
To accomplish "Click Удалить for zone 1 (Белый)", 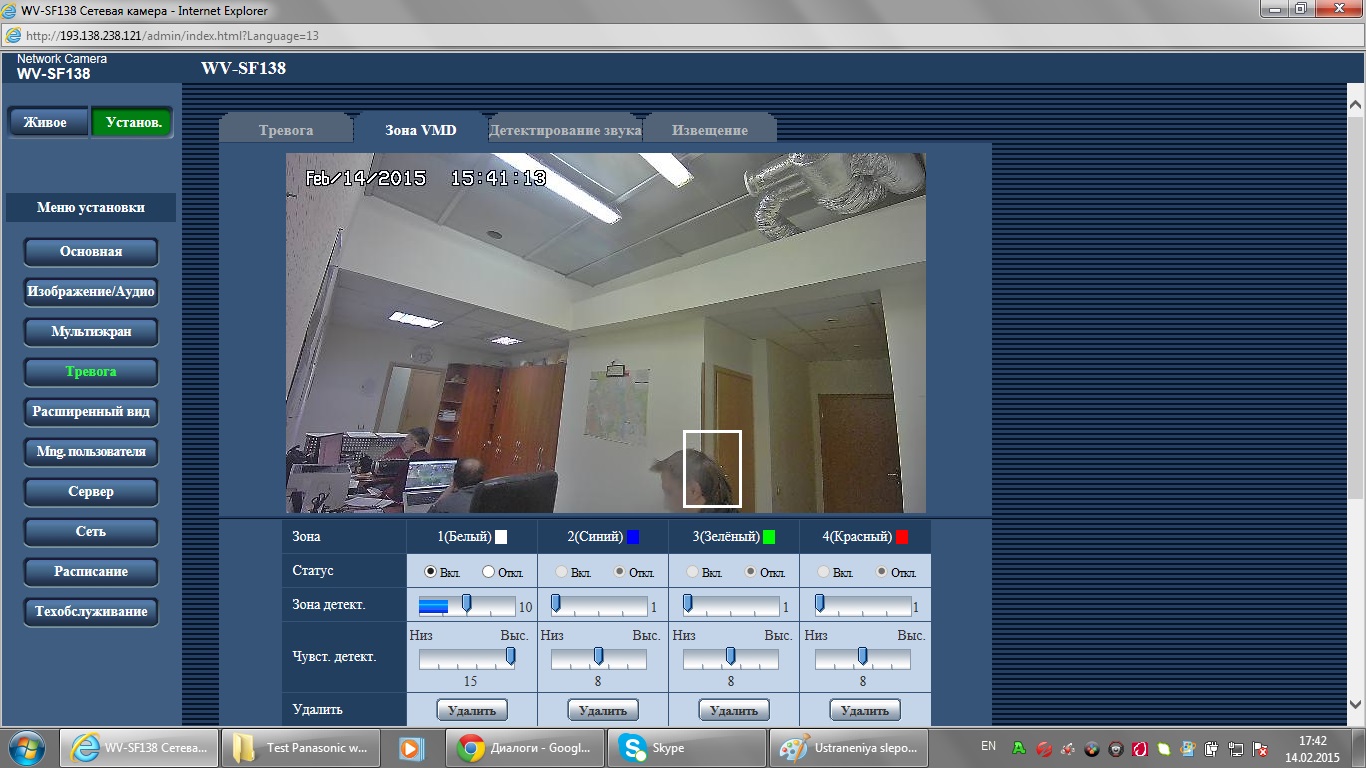I will tap(472, 710).
